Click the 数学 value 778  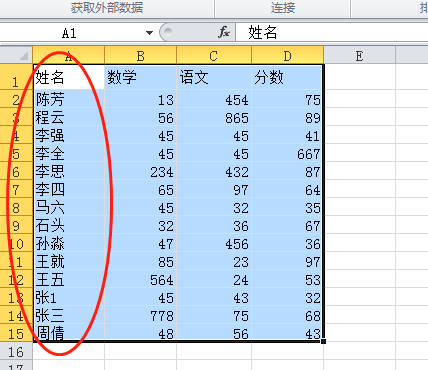point(140,316)
